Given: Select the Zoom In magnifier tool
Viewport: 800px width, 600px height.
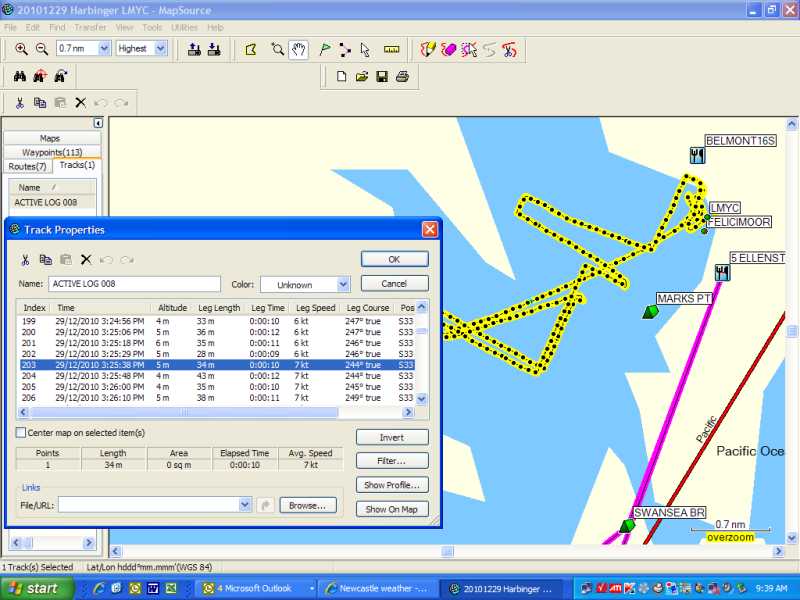Looking at the screenshot, I should tap(20, 49).
